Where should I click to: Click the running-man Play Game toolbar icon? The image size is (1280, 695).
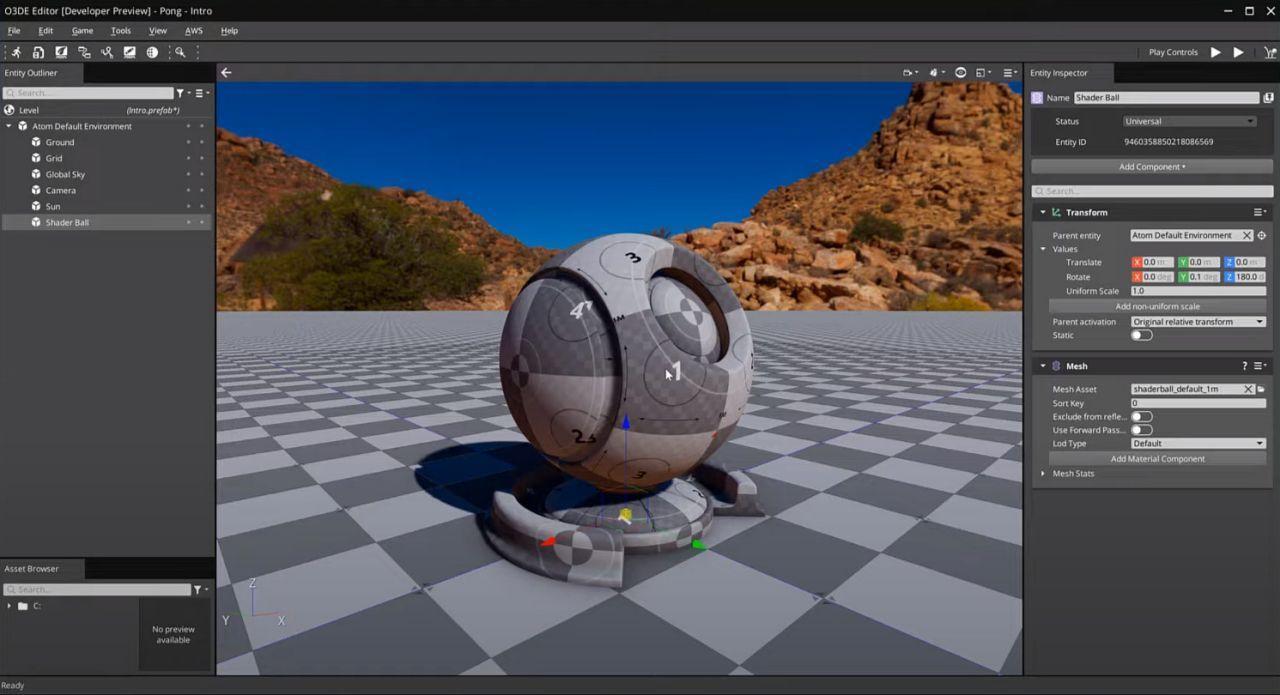[17, 51]
